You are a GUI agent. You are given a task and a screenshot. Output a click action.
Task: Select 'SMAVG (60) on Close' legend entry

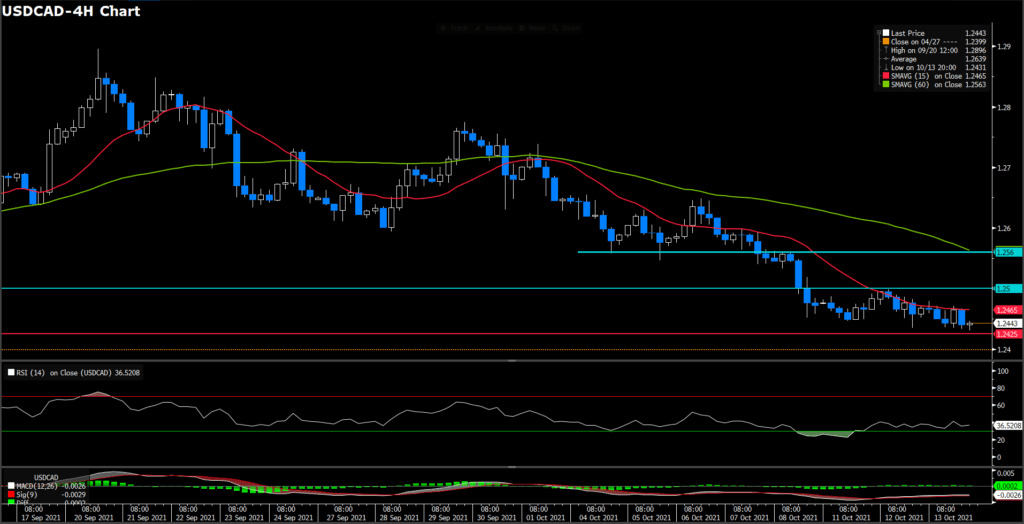(927, 84)
